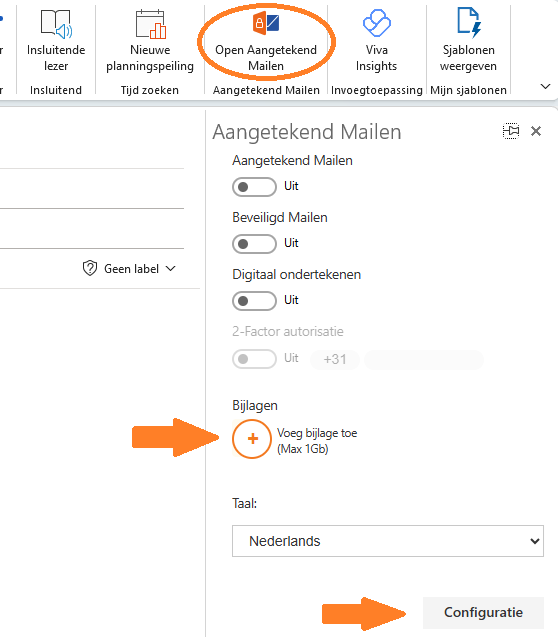Close the Aangetekend Mailen side panel
The image size is (558, 637).
click(x=536, y=131)
